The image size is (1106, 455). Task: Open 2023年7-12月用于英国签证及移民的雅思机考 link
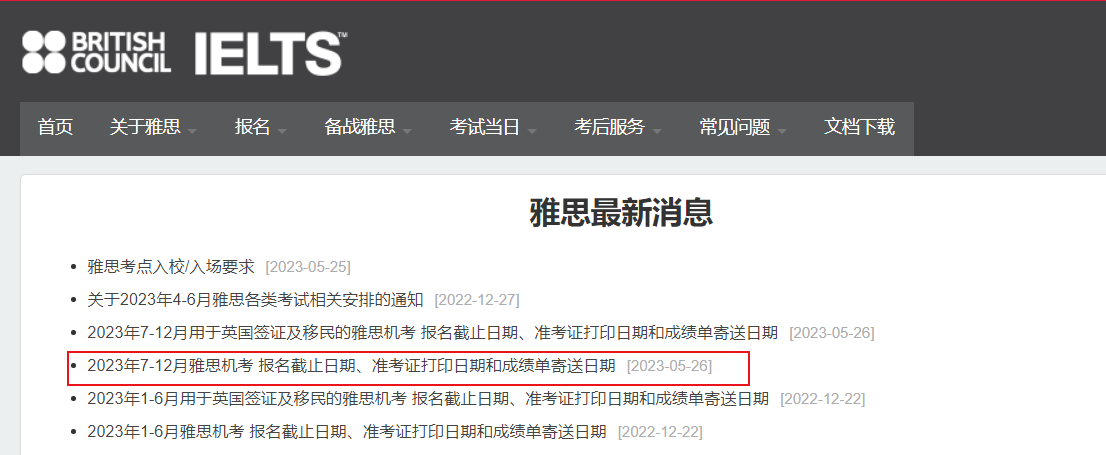tap(432, 333)
